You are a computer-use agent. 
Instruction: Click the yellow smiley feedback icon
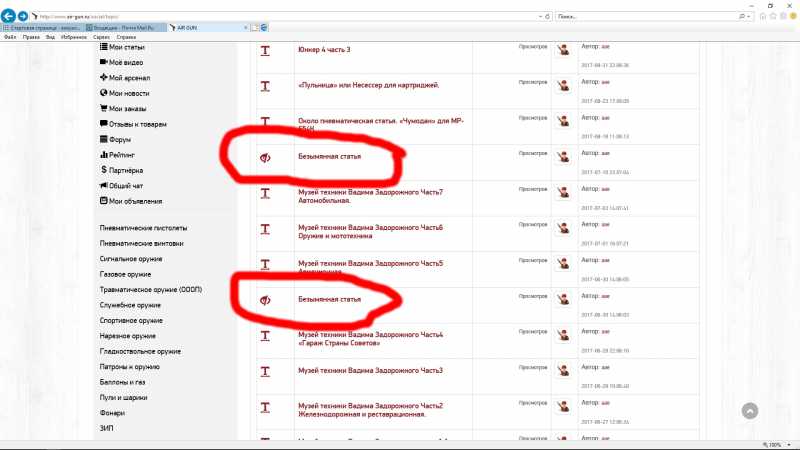click(793, 16)
